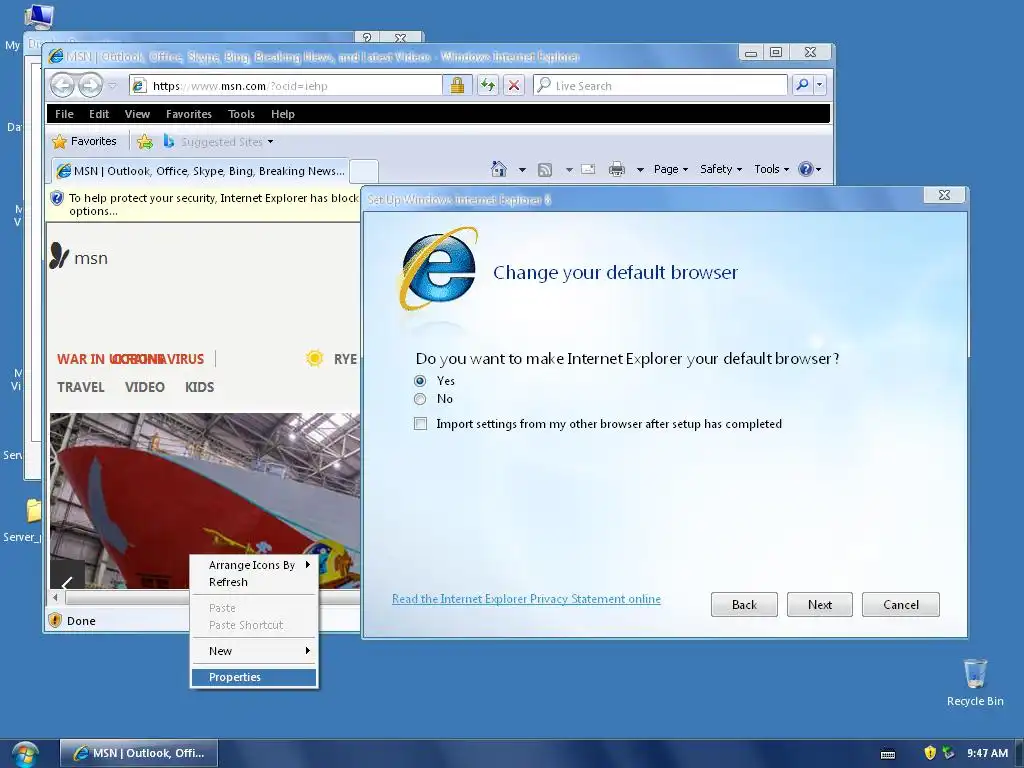The image size is (1024, 768).
Task: Check Import settings from my other browser
Action: point(421,424)
